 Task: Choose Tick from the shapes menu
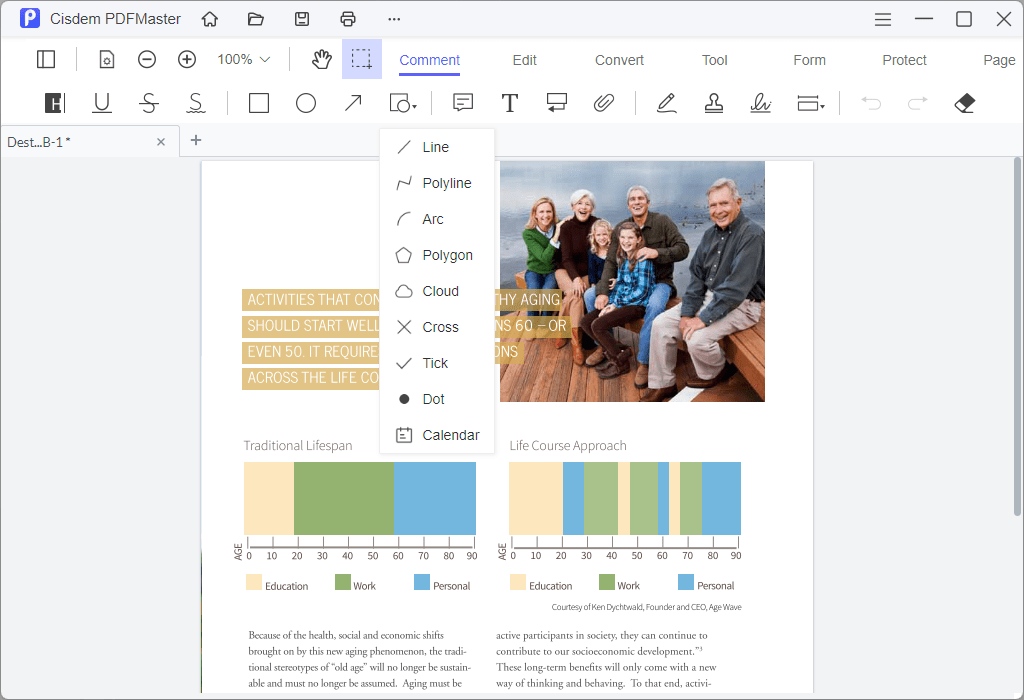(437, 363)
